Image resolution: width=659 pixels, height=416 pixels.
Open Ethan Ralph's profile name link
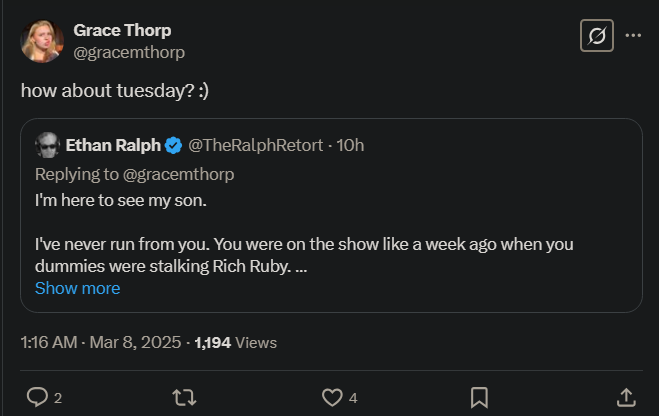113,146
